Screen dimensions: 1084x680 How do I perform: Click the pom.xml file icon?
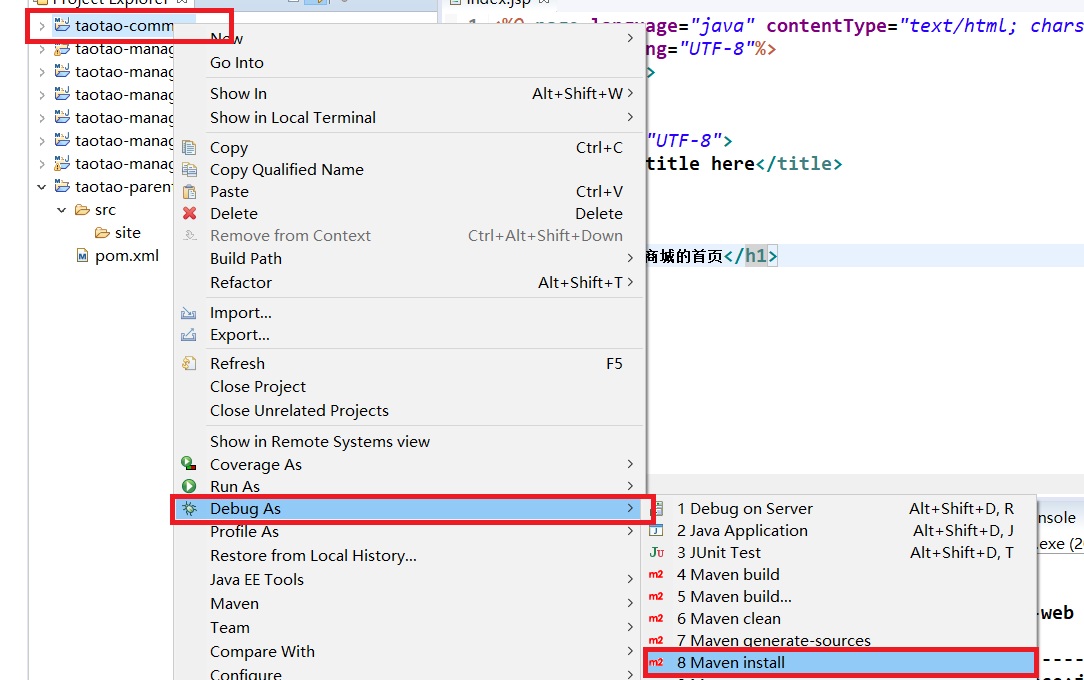point(82,256)
